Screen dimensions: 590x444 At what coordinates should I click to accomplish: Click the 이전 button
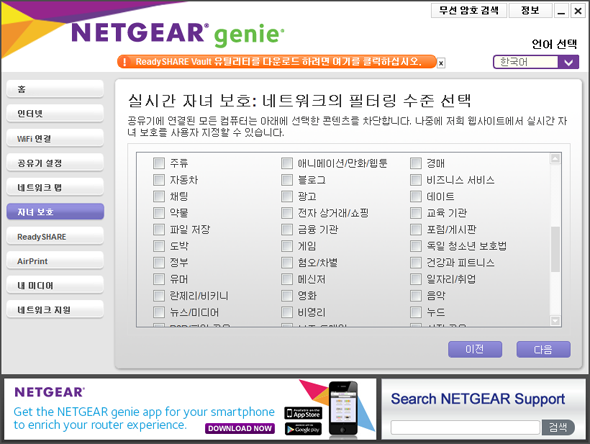[x=475, y=350]
